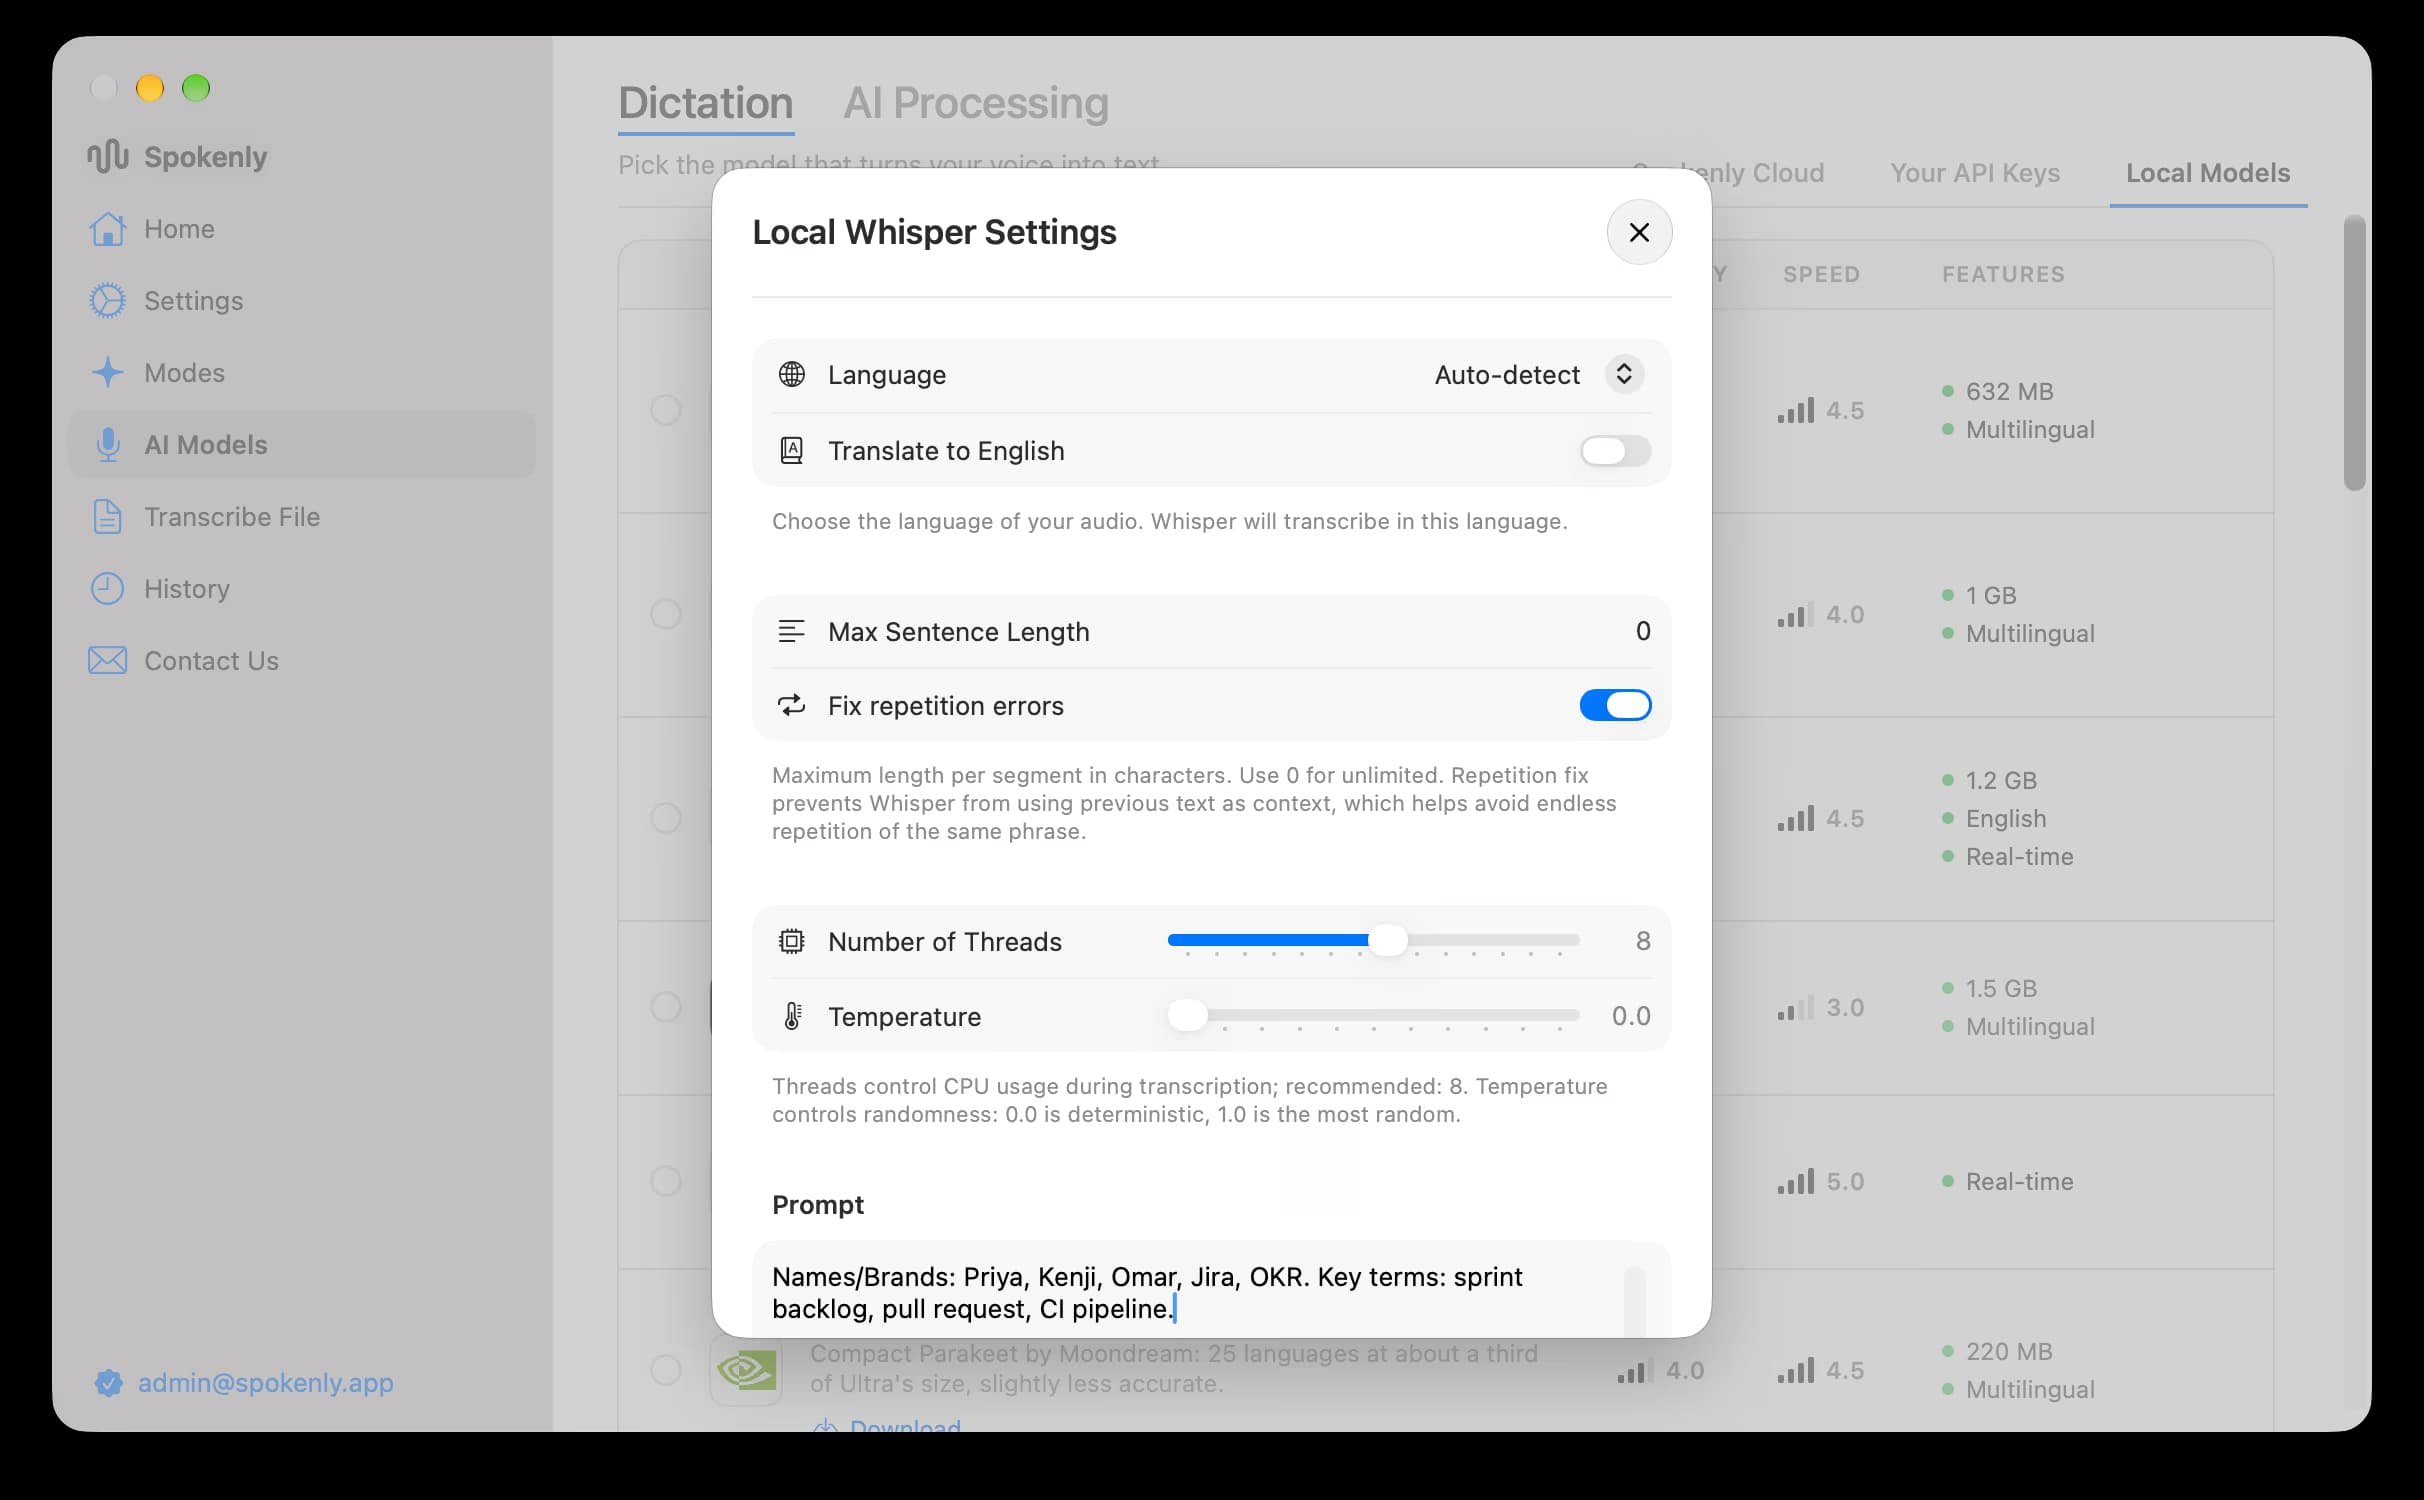The width and height of the screenshot is (2424, 1500).
Task: Select radio button for the 1 GB model
Action: coord(666,614)
